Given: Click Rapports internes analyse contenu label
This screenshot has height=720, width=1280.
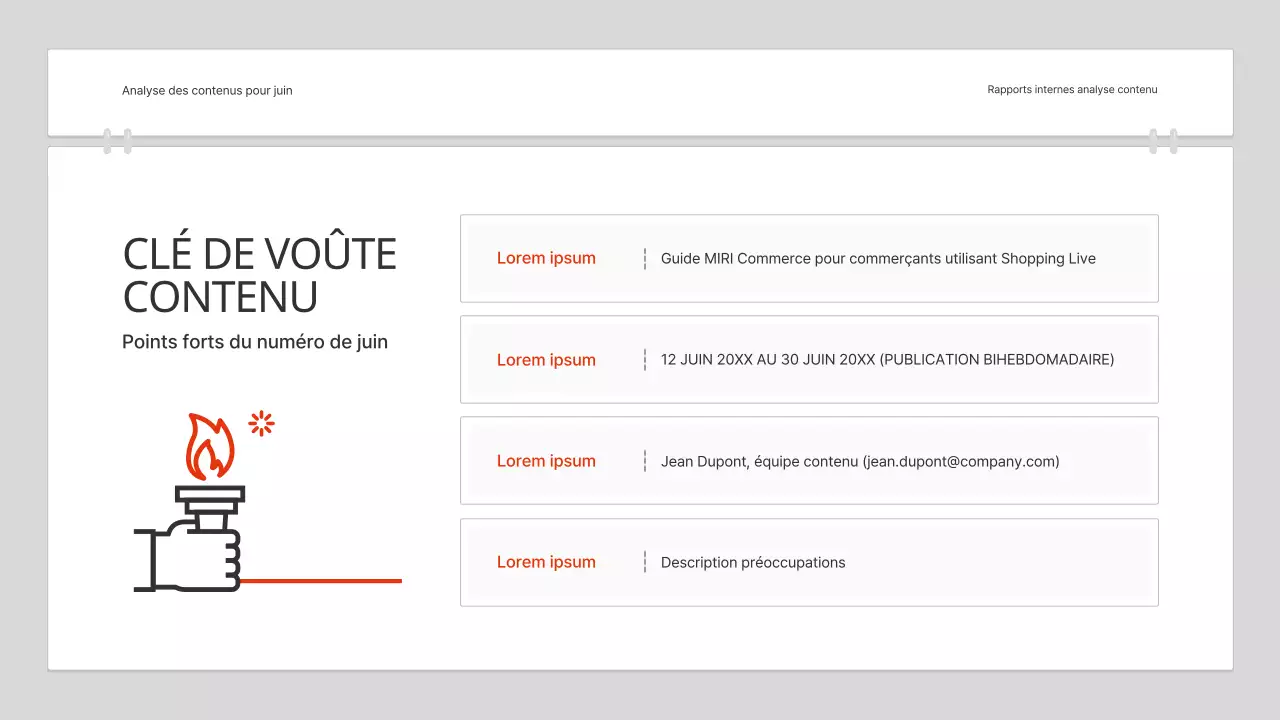Looking at the screenshot, I should coord(1072,89).
